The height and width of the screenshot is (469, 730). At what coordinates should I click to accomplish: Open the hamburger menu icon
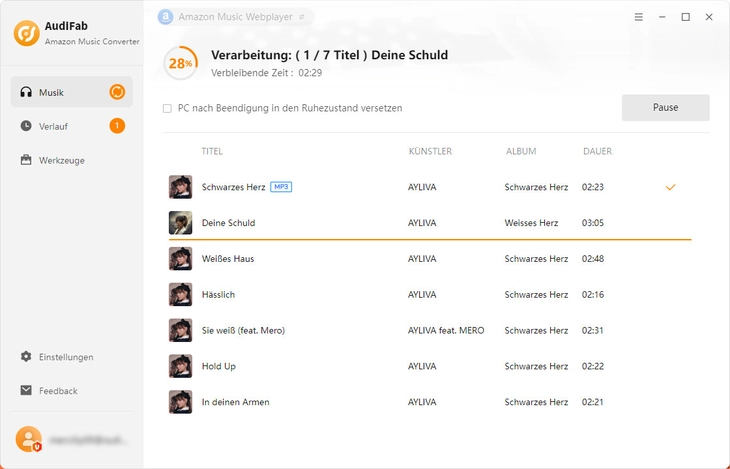click(x=639, y=17)
